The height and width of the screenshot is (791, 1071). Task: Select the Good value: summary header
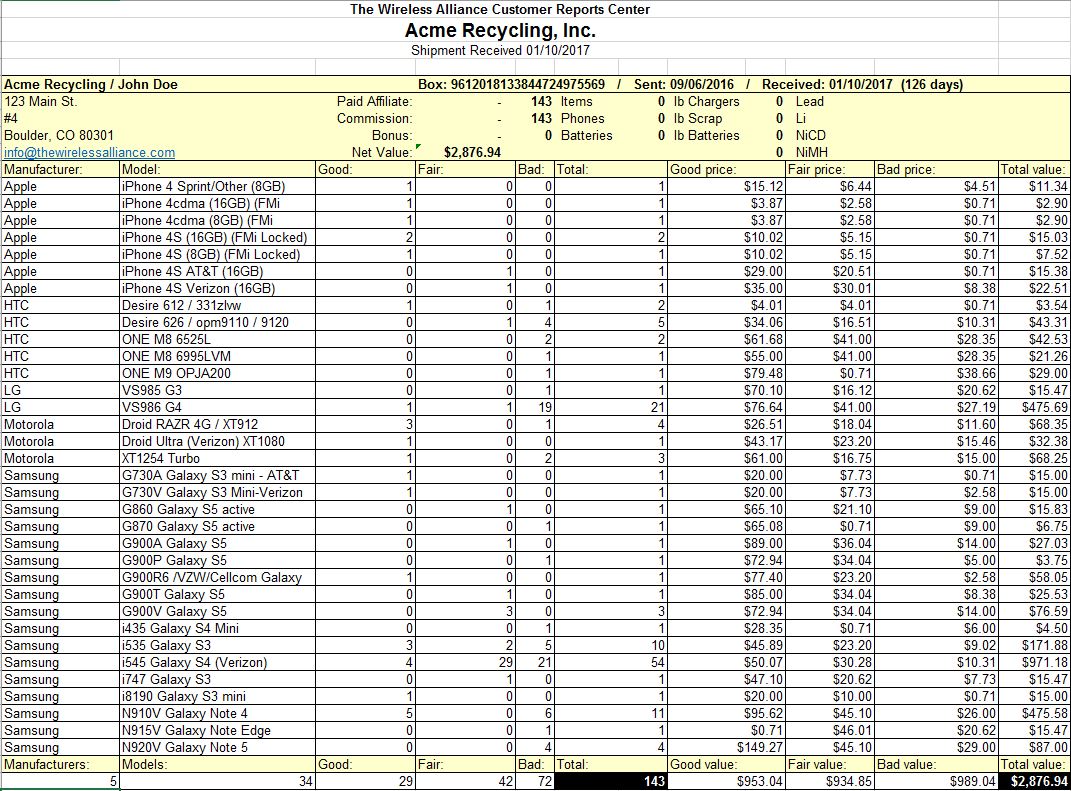(726, 764)
